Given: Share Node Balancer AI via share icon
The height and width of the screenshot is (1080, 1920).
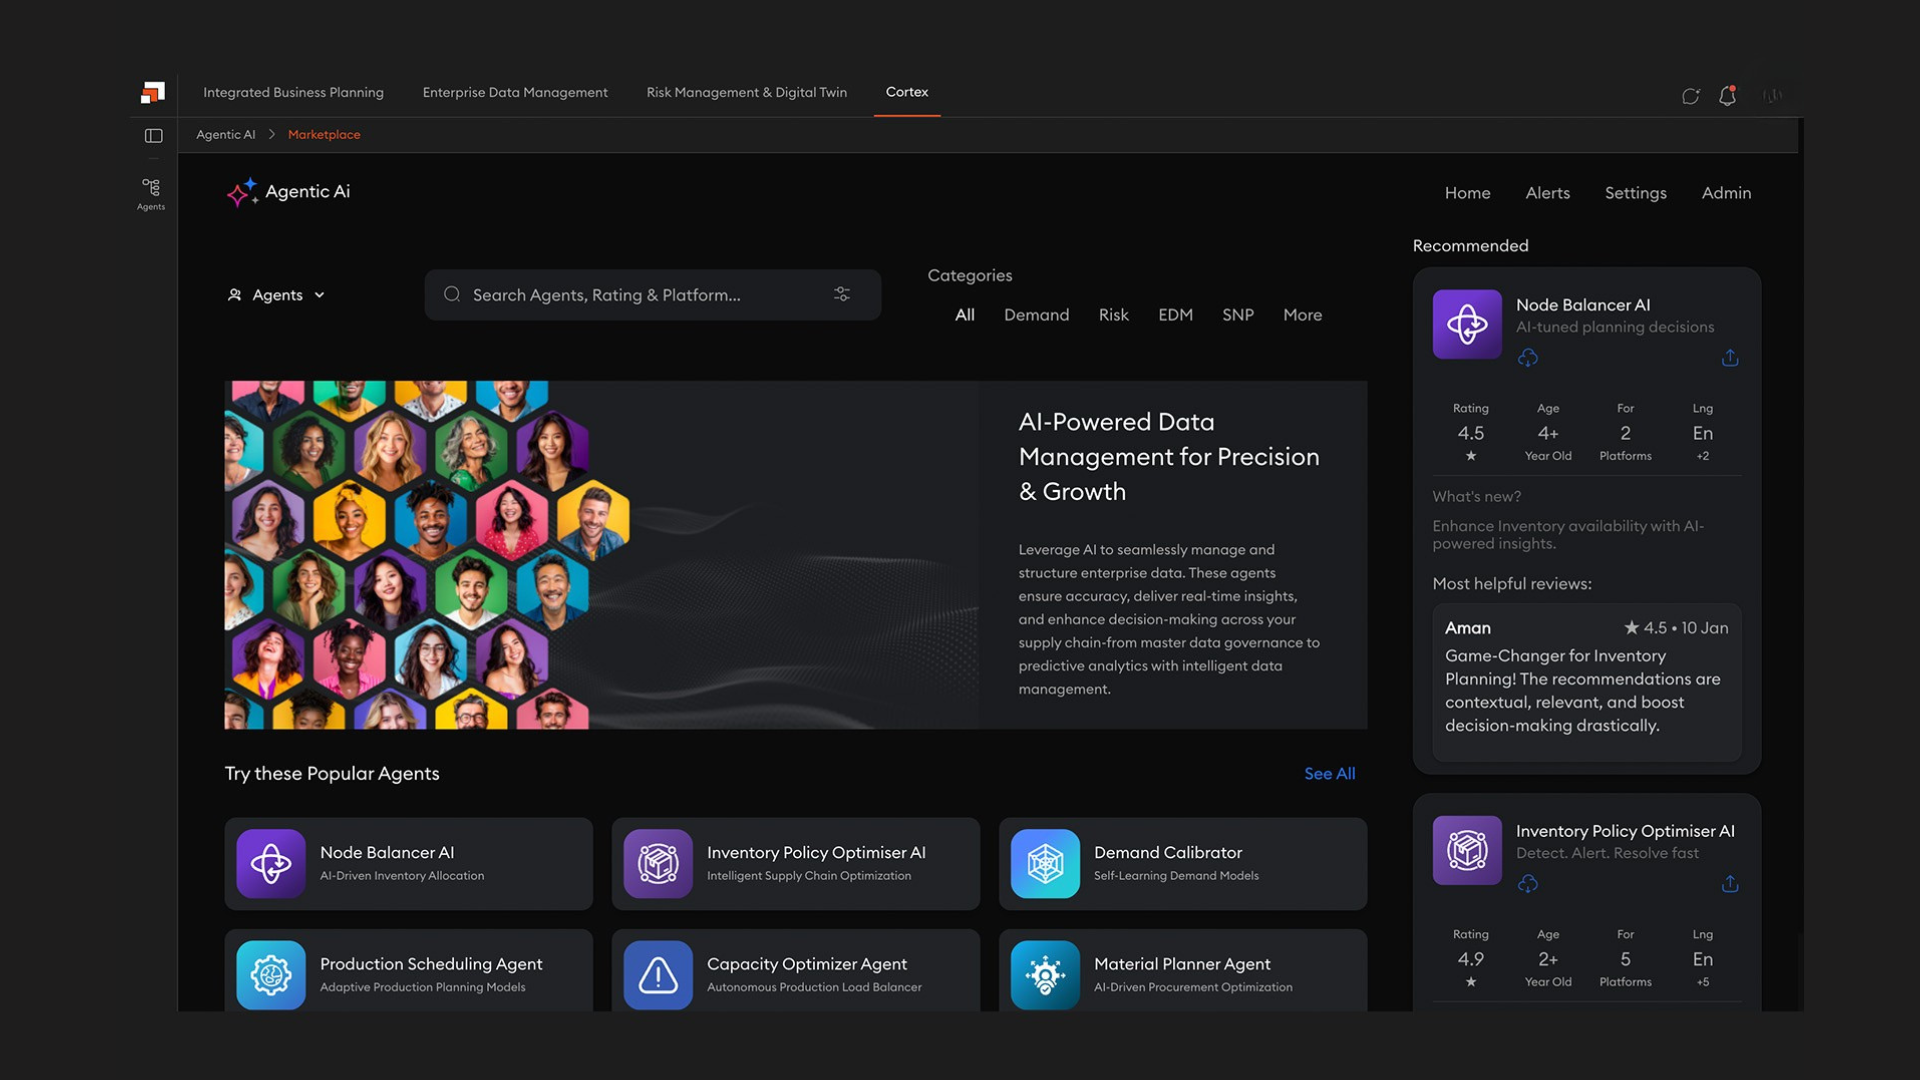Looking at the screenshot, I should [x=1730, y=358].
